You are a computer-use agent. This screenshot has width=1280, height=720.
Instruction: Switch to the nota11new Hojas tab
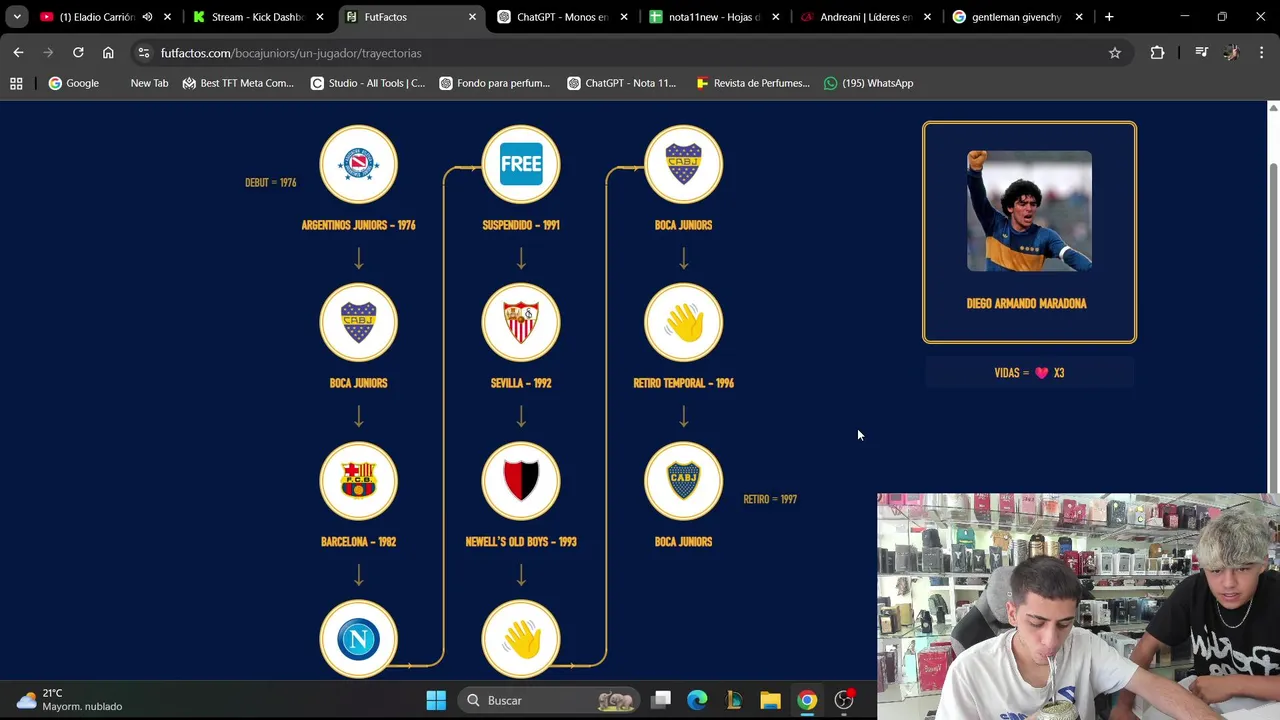[x=713, y=17]
